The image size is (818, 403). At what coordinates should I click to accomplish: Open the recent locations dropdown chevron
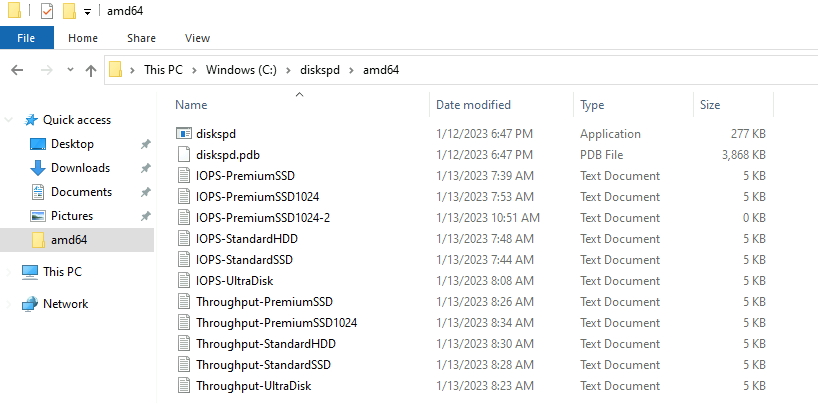70,69
